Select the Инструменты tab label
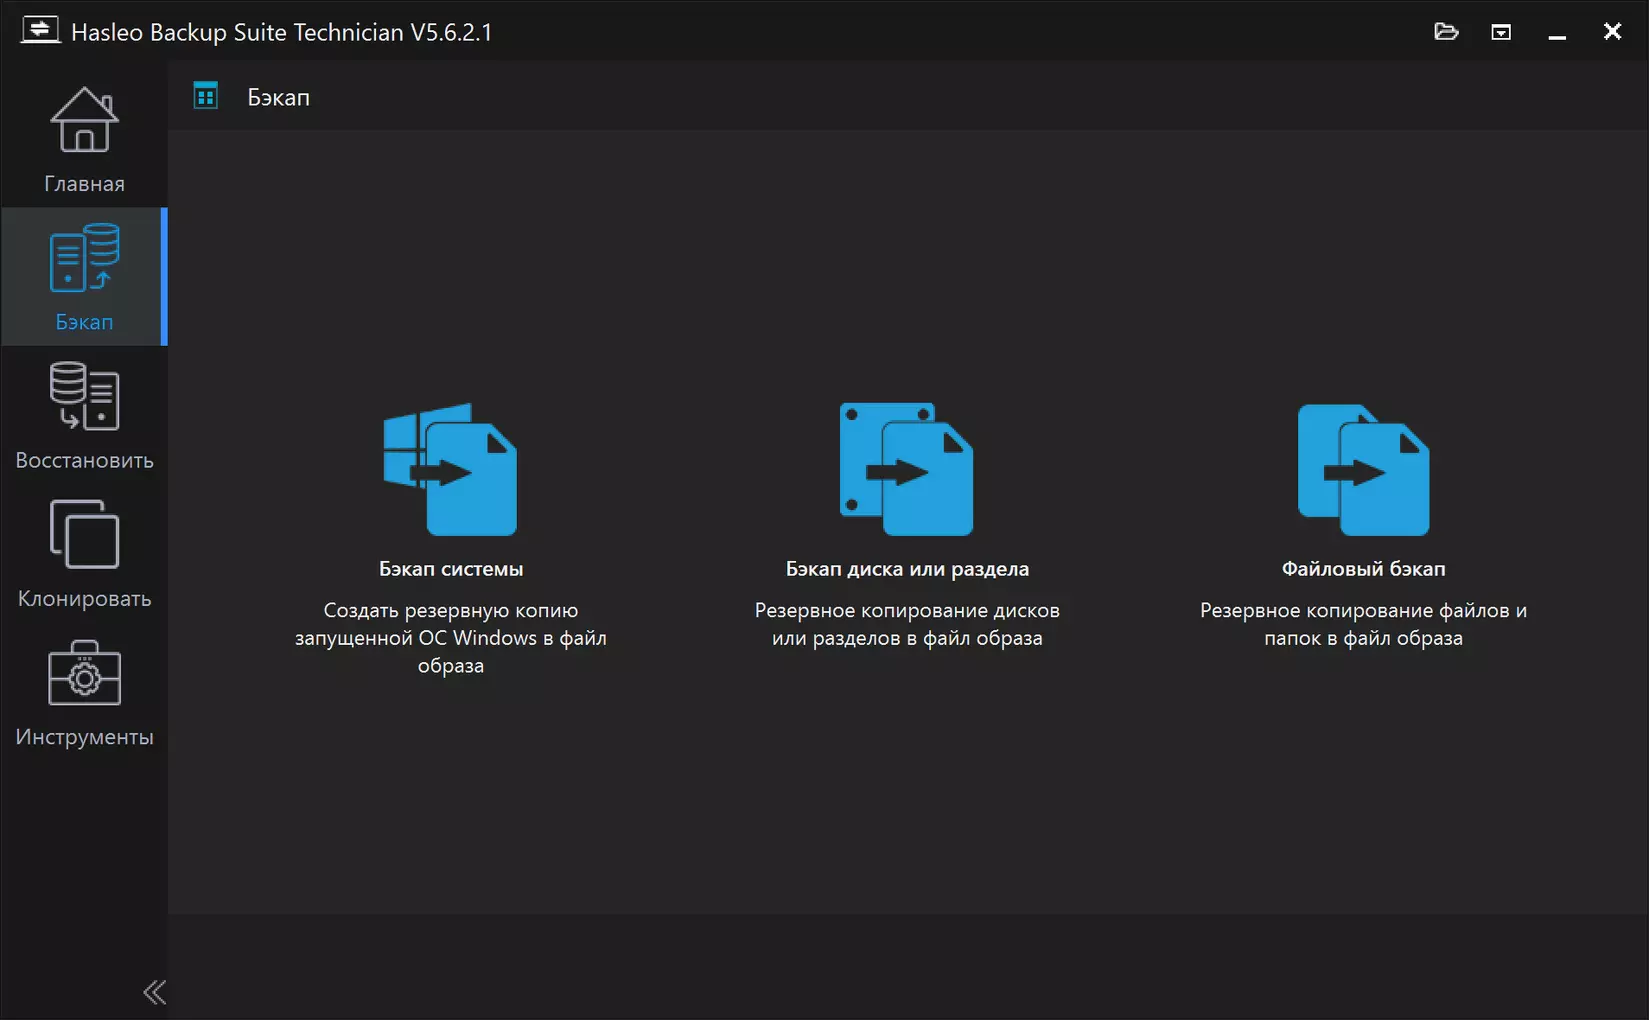 tap(84, 737)
